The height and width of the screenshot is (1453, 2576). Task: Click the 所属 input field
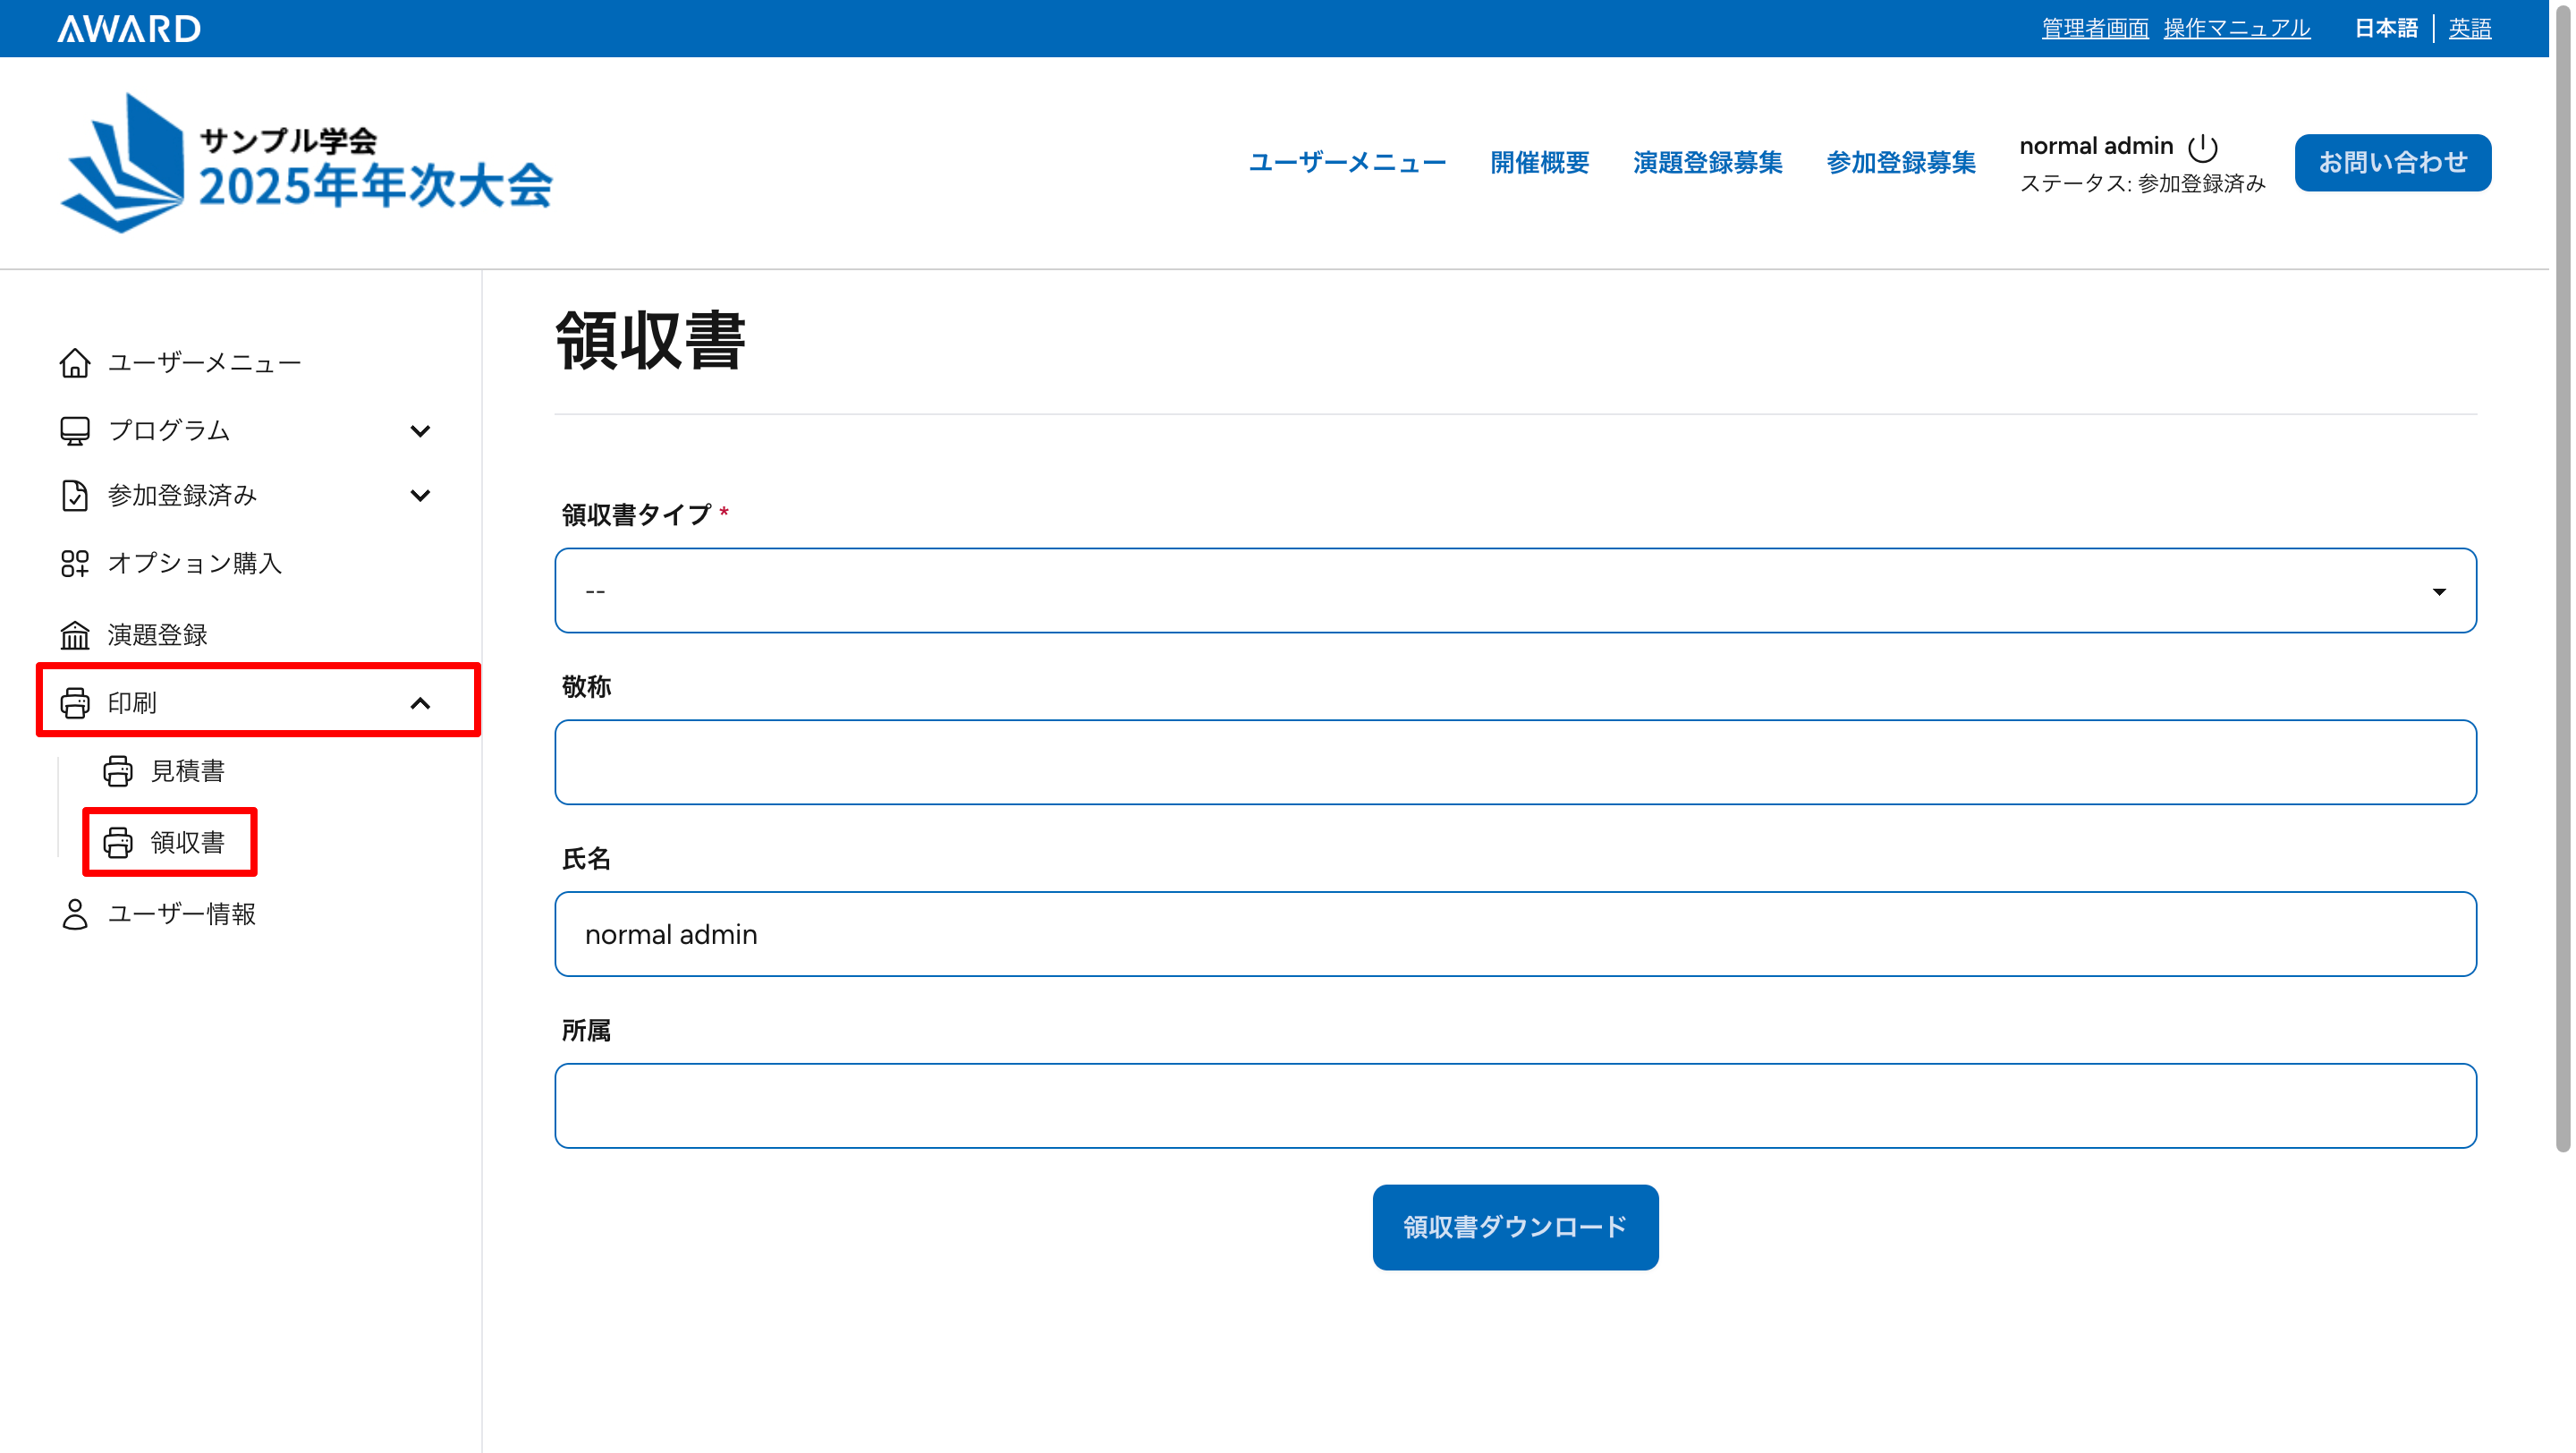1515,1106
